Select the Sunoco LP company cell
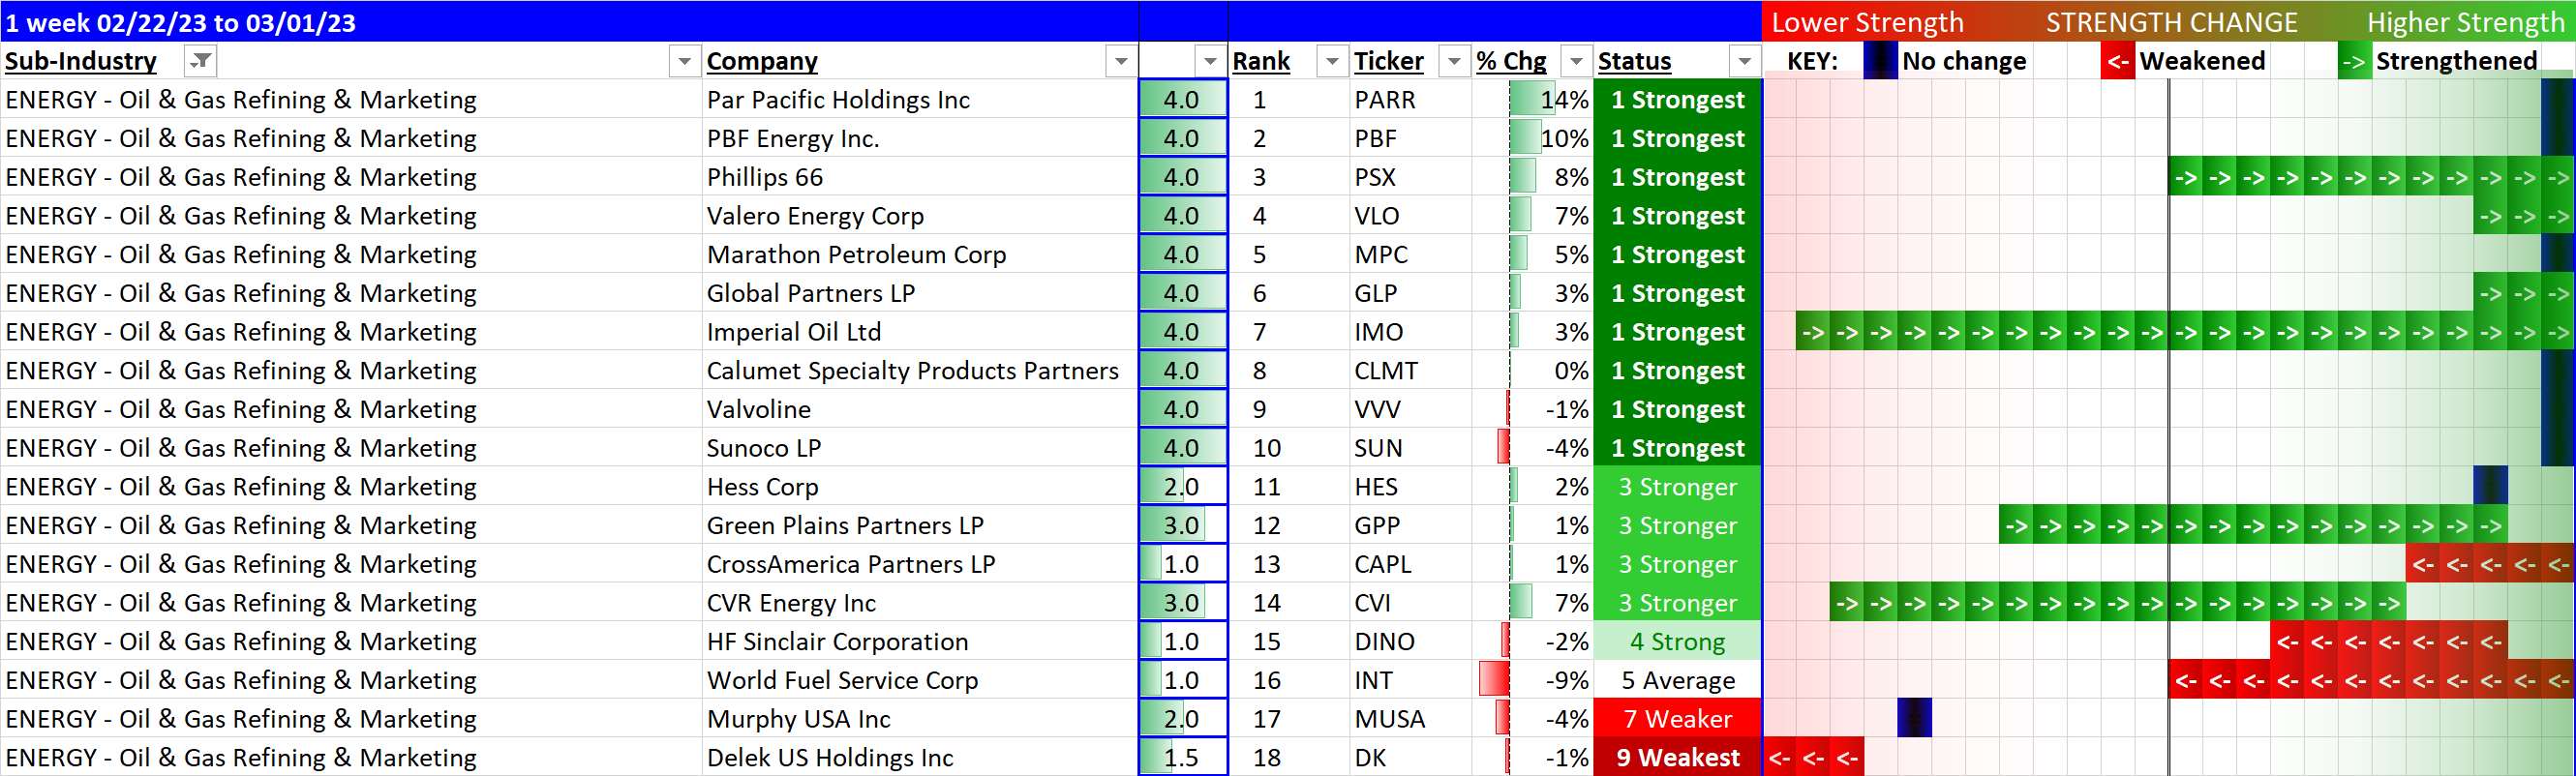 919,448
